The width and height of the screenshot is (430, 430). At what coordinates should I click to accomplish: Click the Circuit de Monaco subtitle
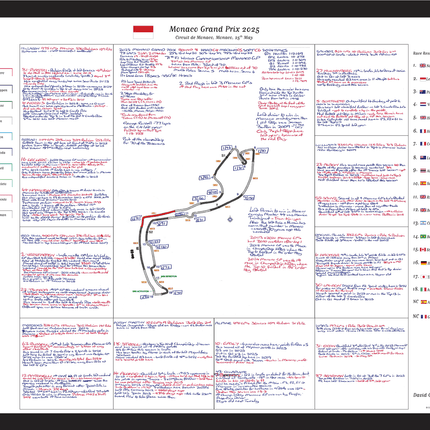[214, 38]
